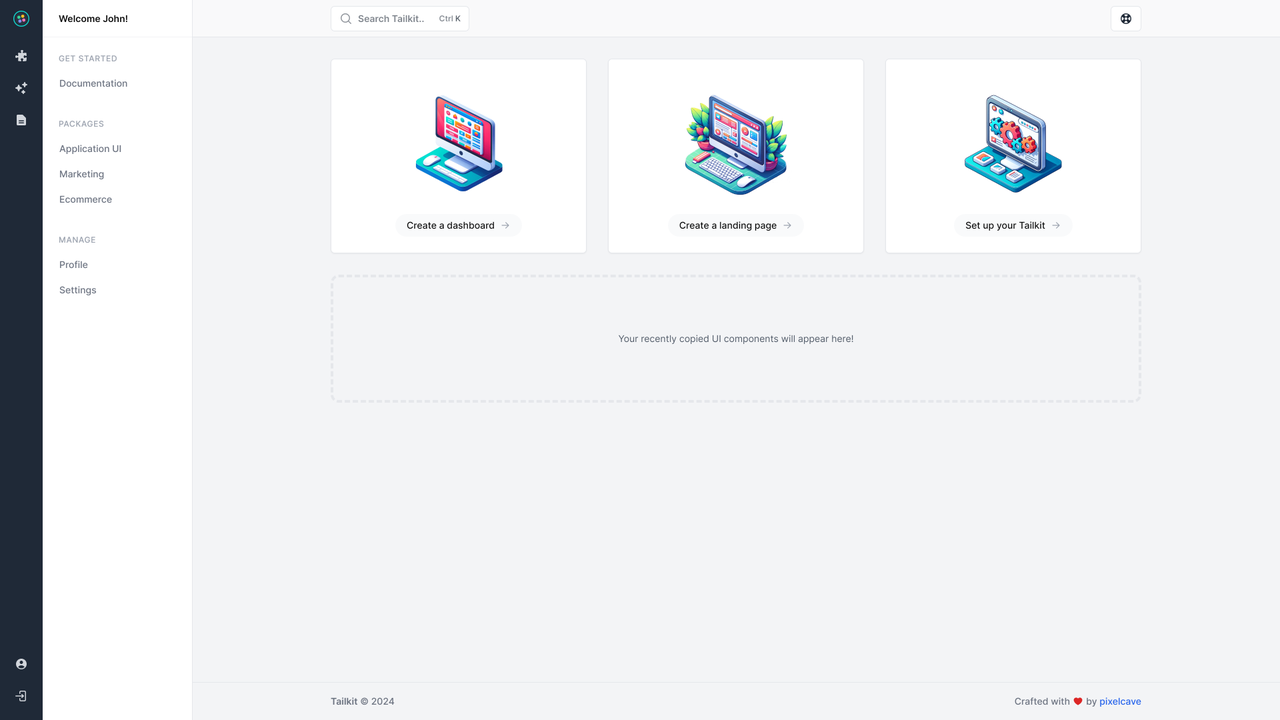This screenshot has height=720, width=1280.
Task: Click the gears setup computer illustration
Action: point(1013,144)
